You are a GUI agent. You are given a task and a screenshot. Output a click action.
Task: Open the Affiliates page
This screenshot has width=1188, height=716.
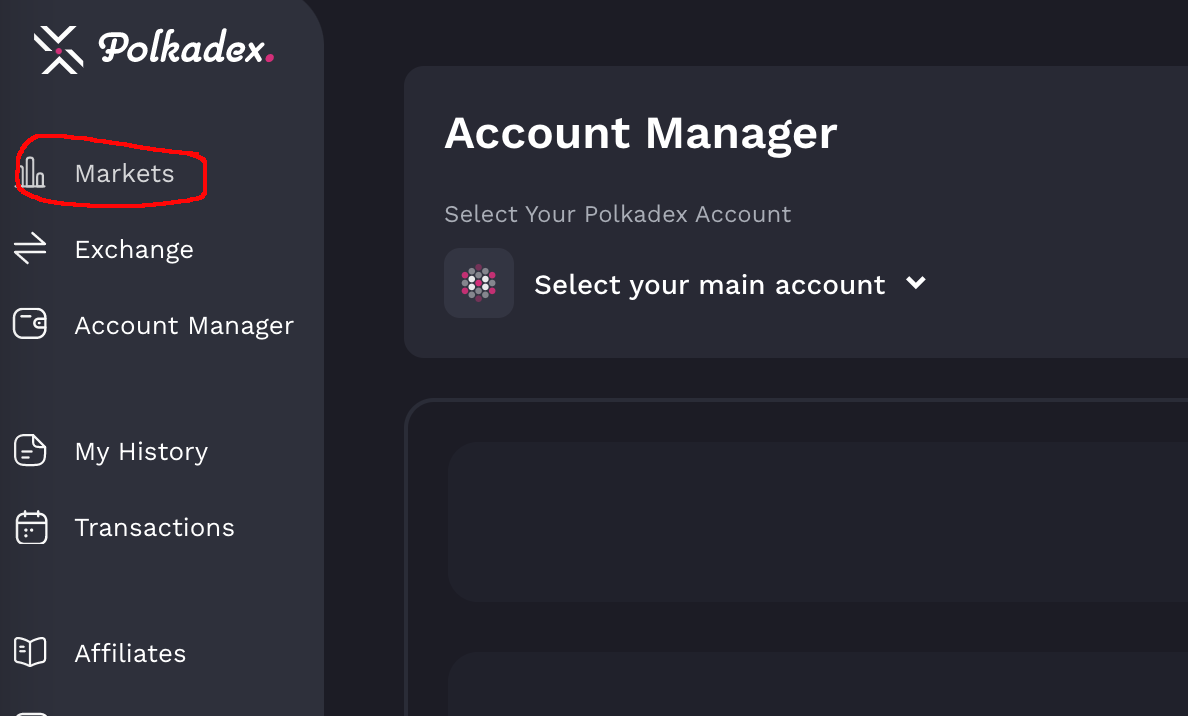(x=130, y=652)
